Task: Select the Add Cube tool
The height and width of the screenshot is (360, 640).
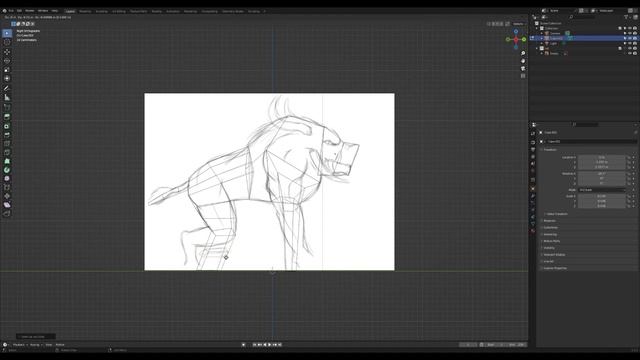Action: 7,107
